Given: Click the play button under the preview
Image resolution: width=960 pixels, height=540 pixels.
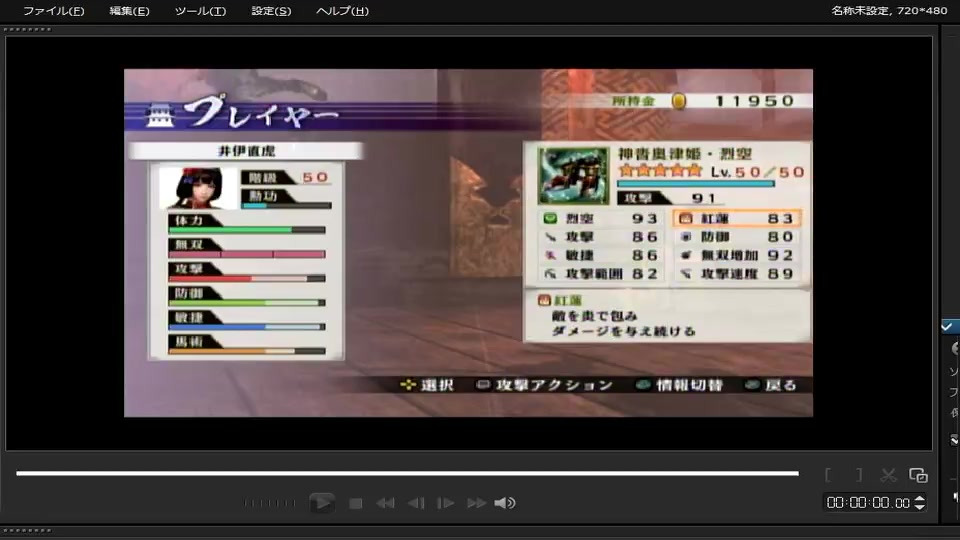Looking at the screenshot, I should pyautogui.click(x=321, y=503).
